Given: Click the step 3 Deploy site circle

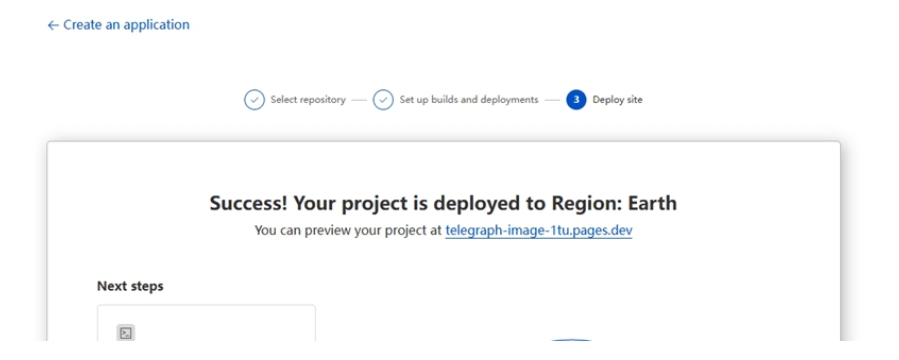Looking at the screenshot, I should pyautogui.click(x=576, y=100).
